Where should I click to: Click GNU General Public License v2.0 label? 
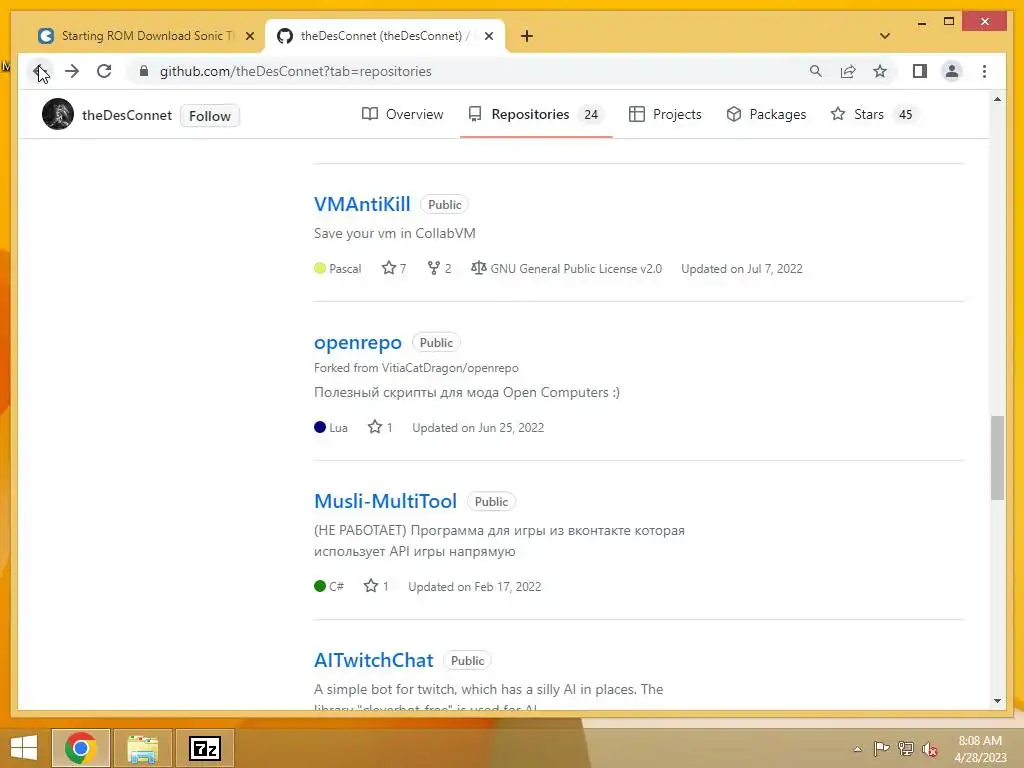pyautogui.click(x=576, y=268)
